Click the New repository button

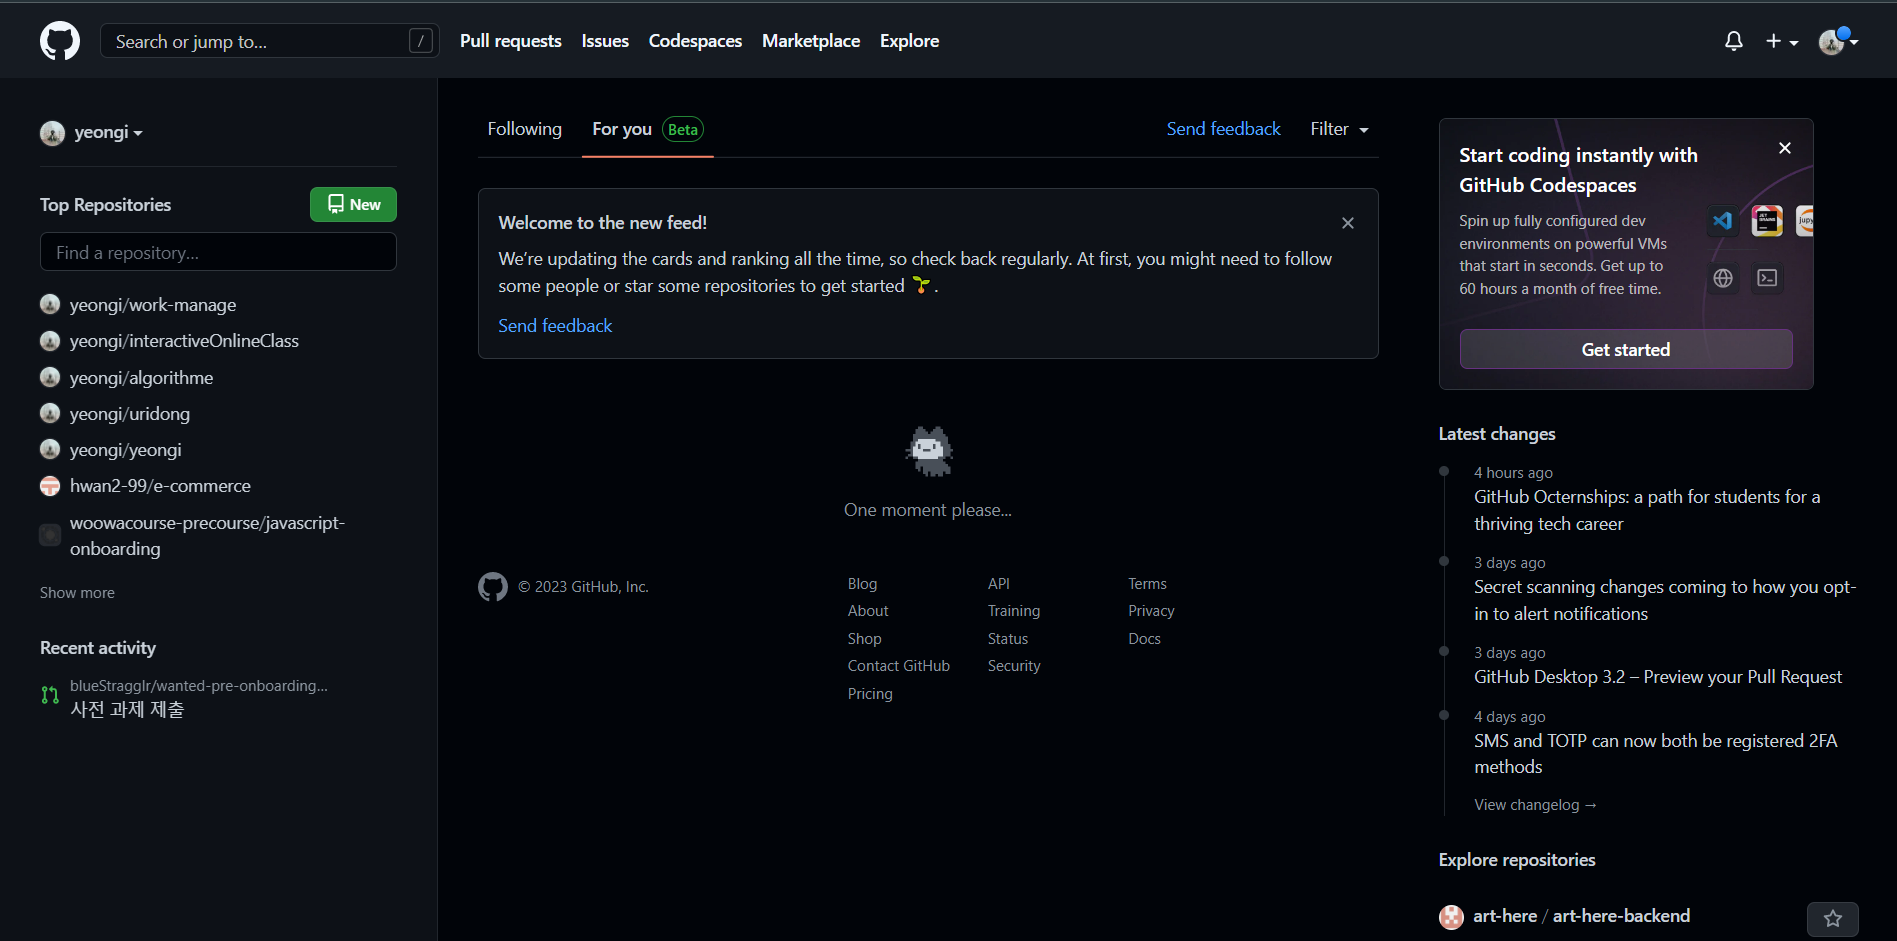click(x=353, y=204)
